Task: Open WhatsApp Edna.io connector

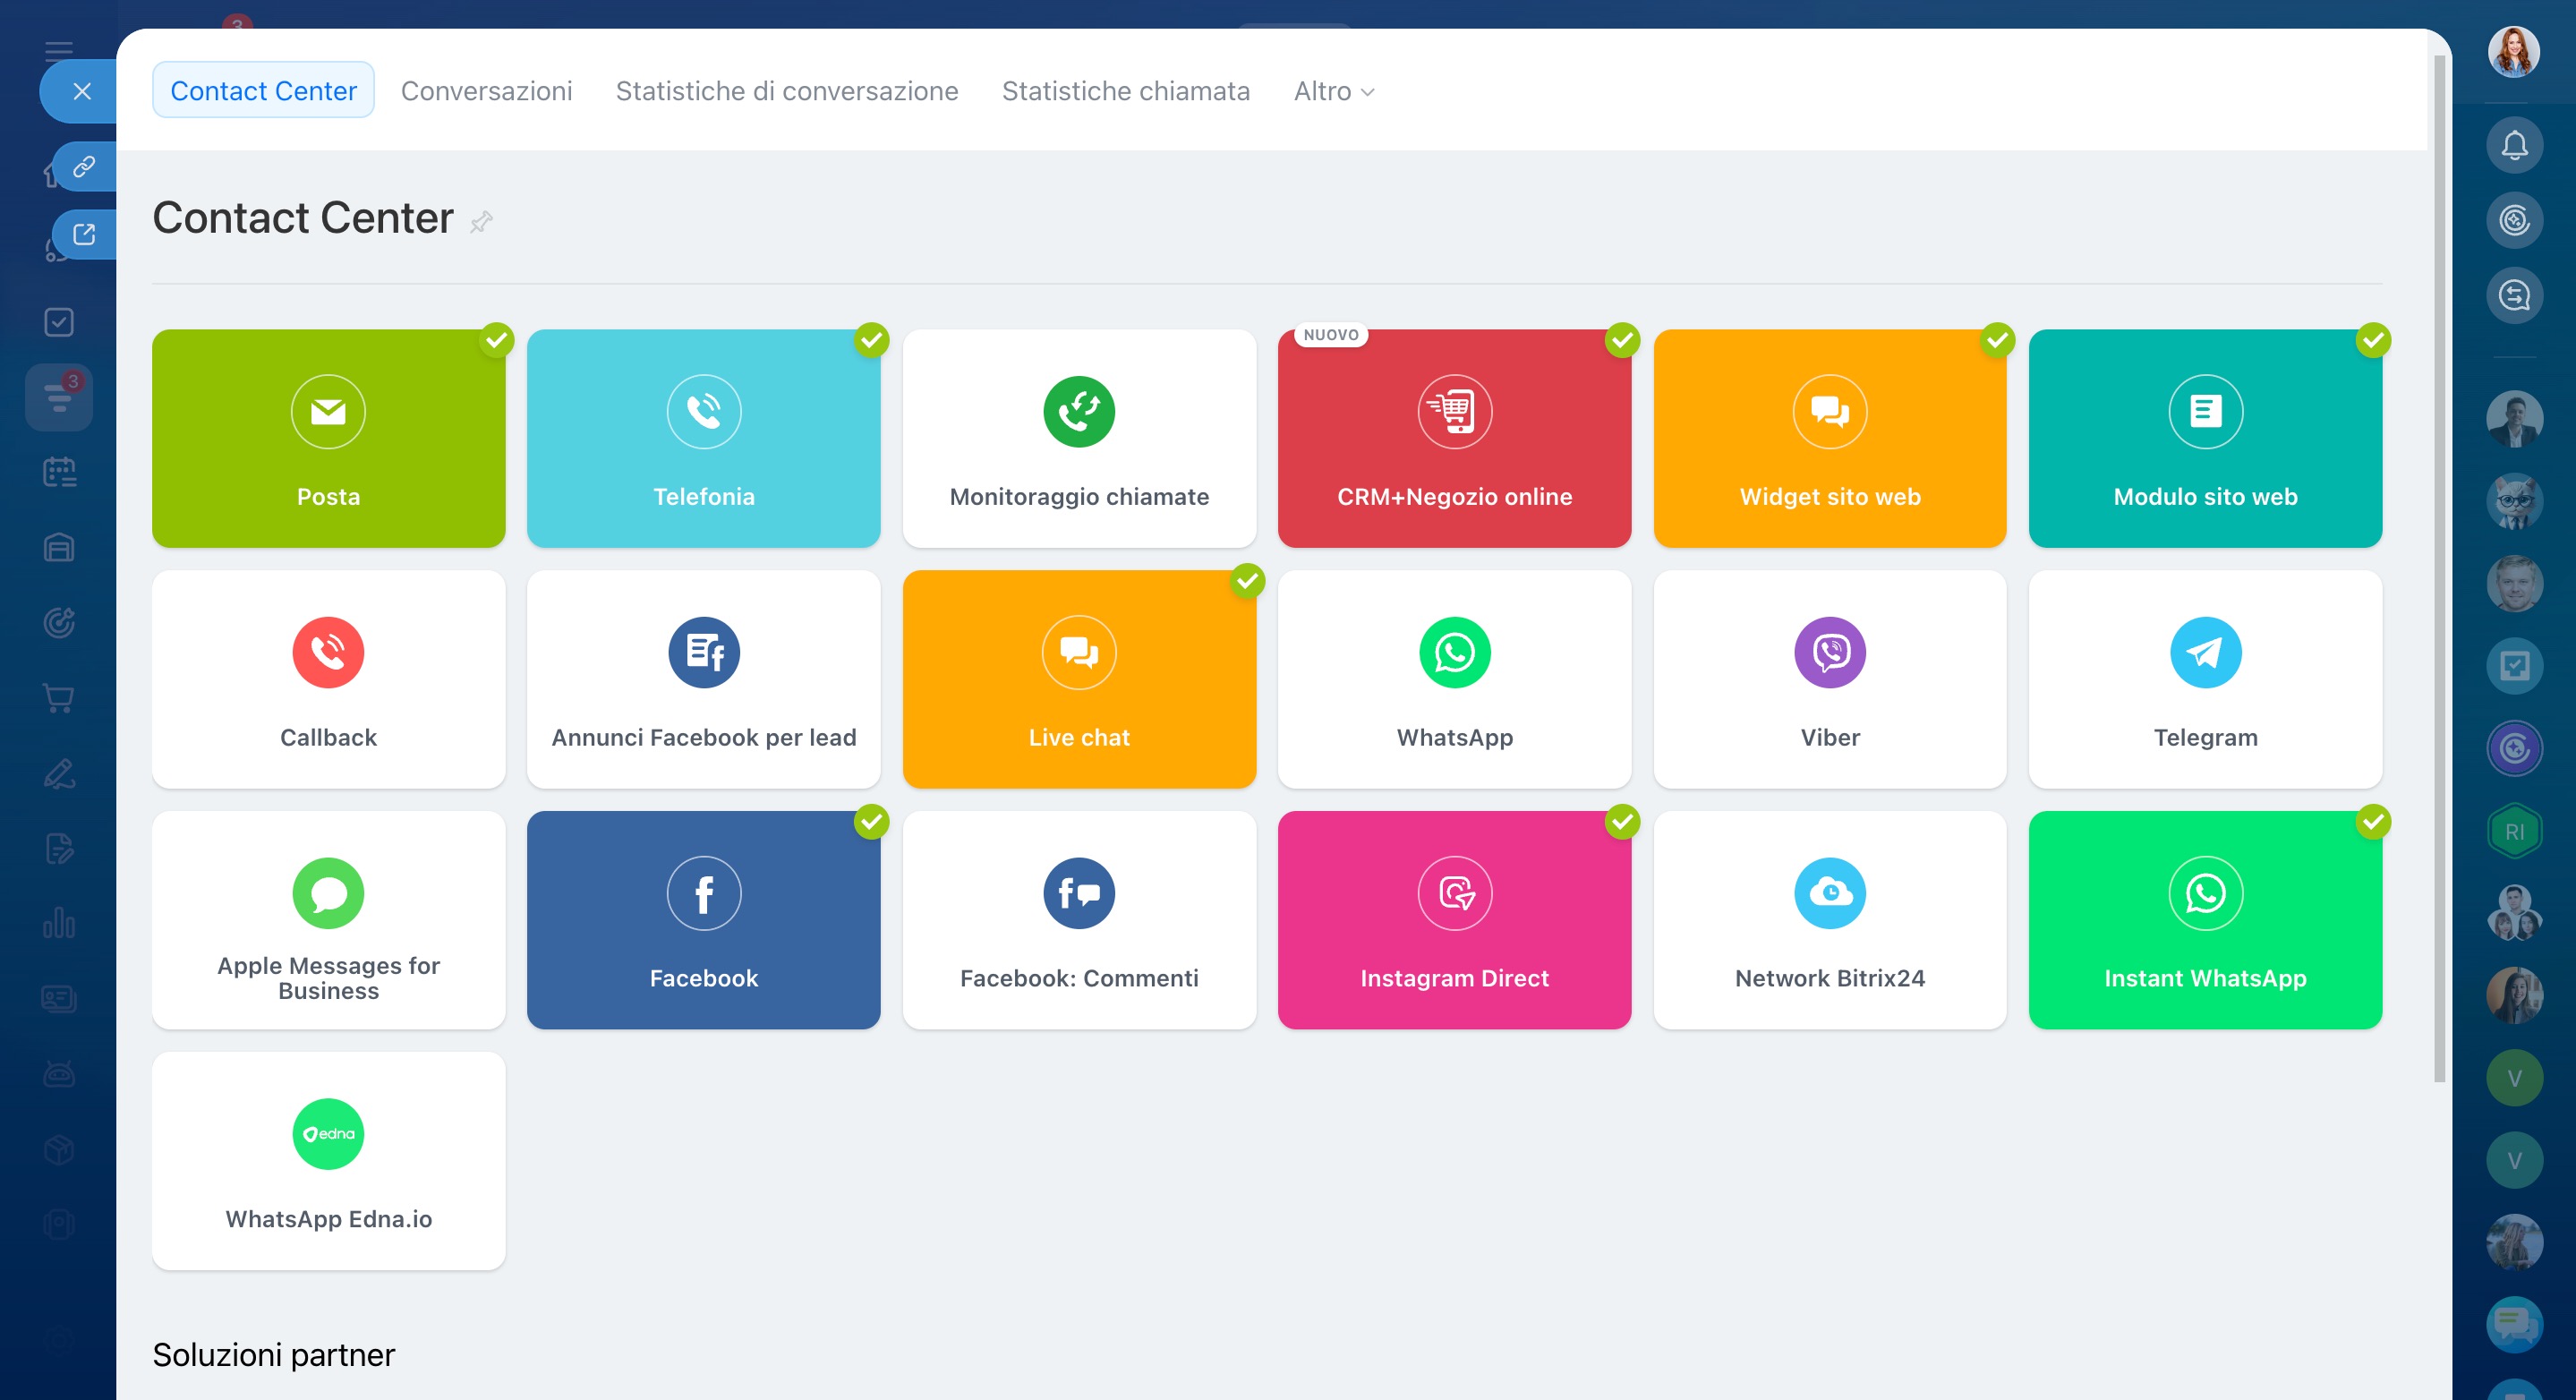Action: click(328, 1160)
